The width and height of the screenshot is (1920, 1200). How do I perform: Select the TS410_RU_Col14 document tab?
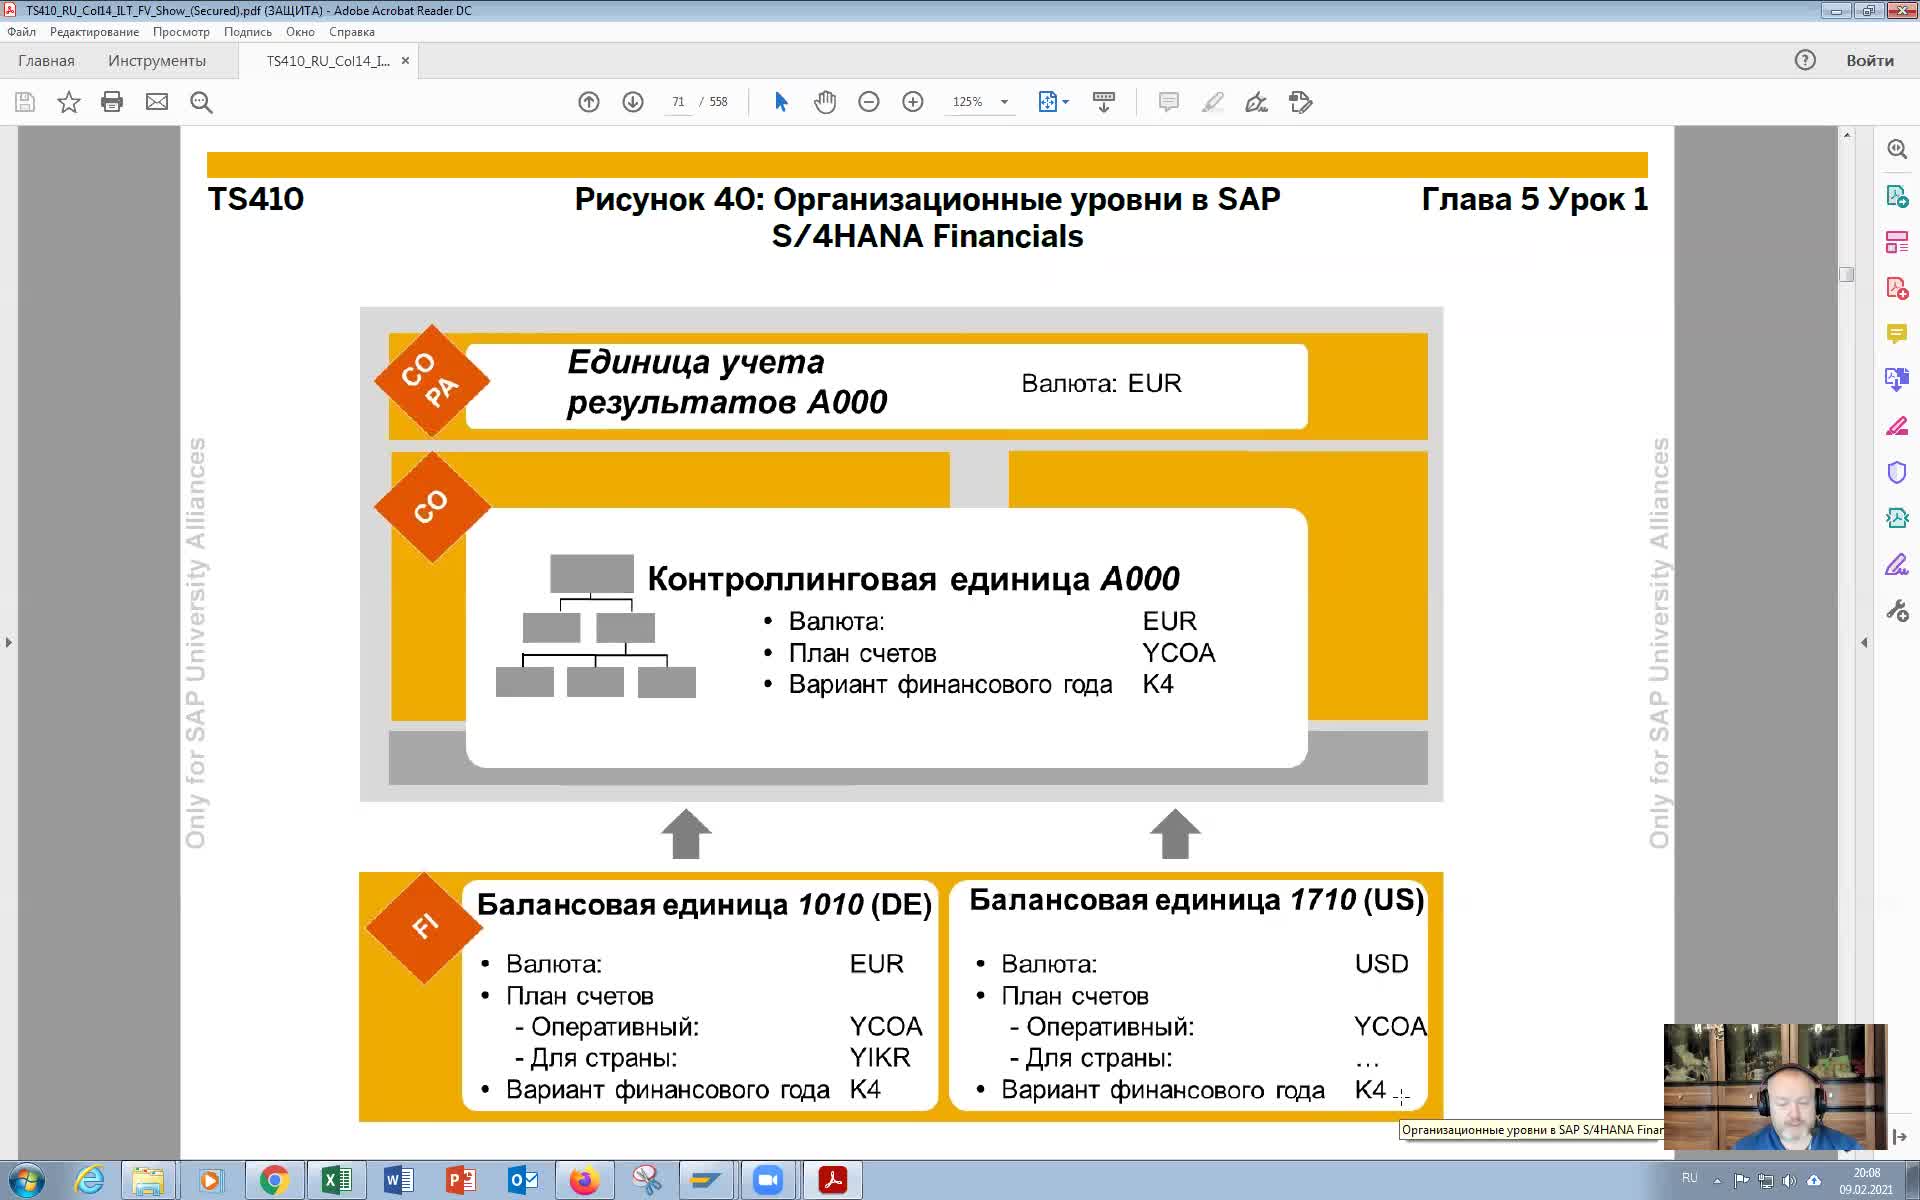[328, 61]
